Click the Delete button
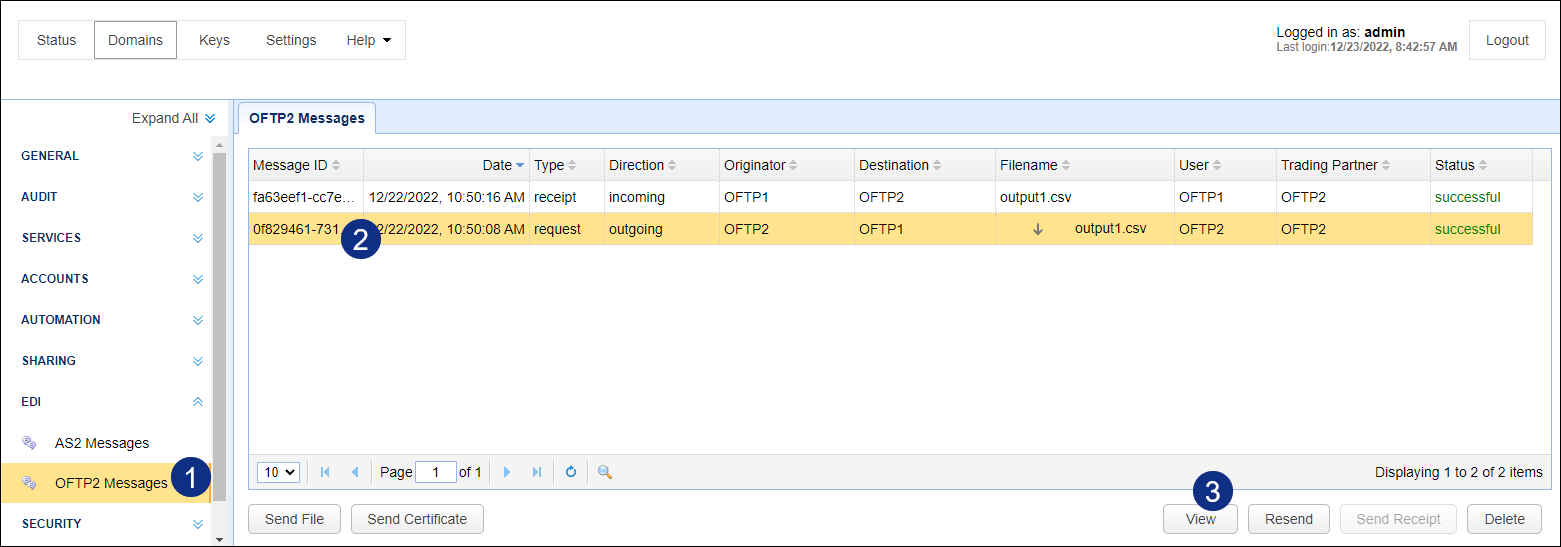 [x=1504, y=519]
